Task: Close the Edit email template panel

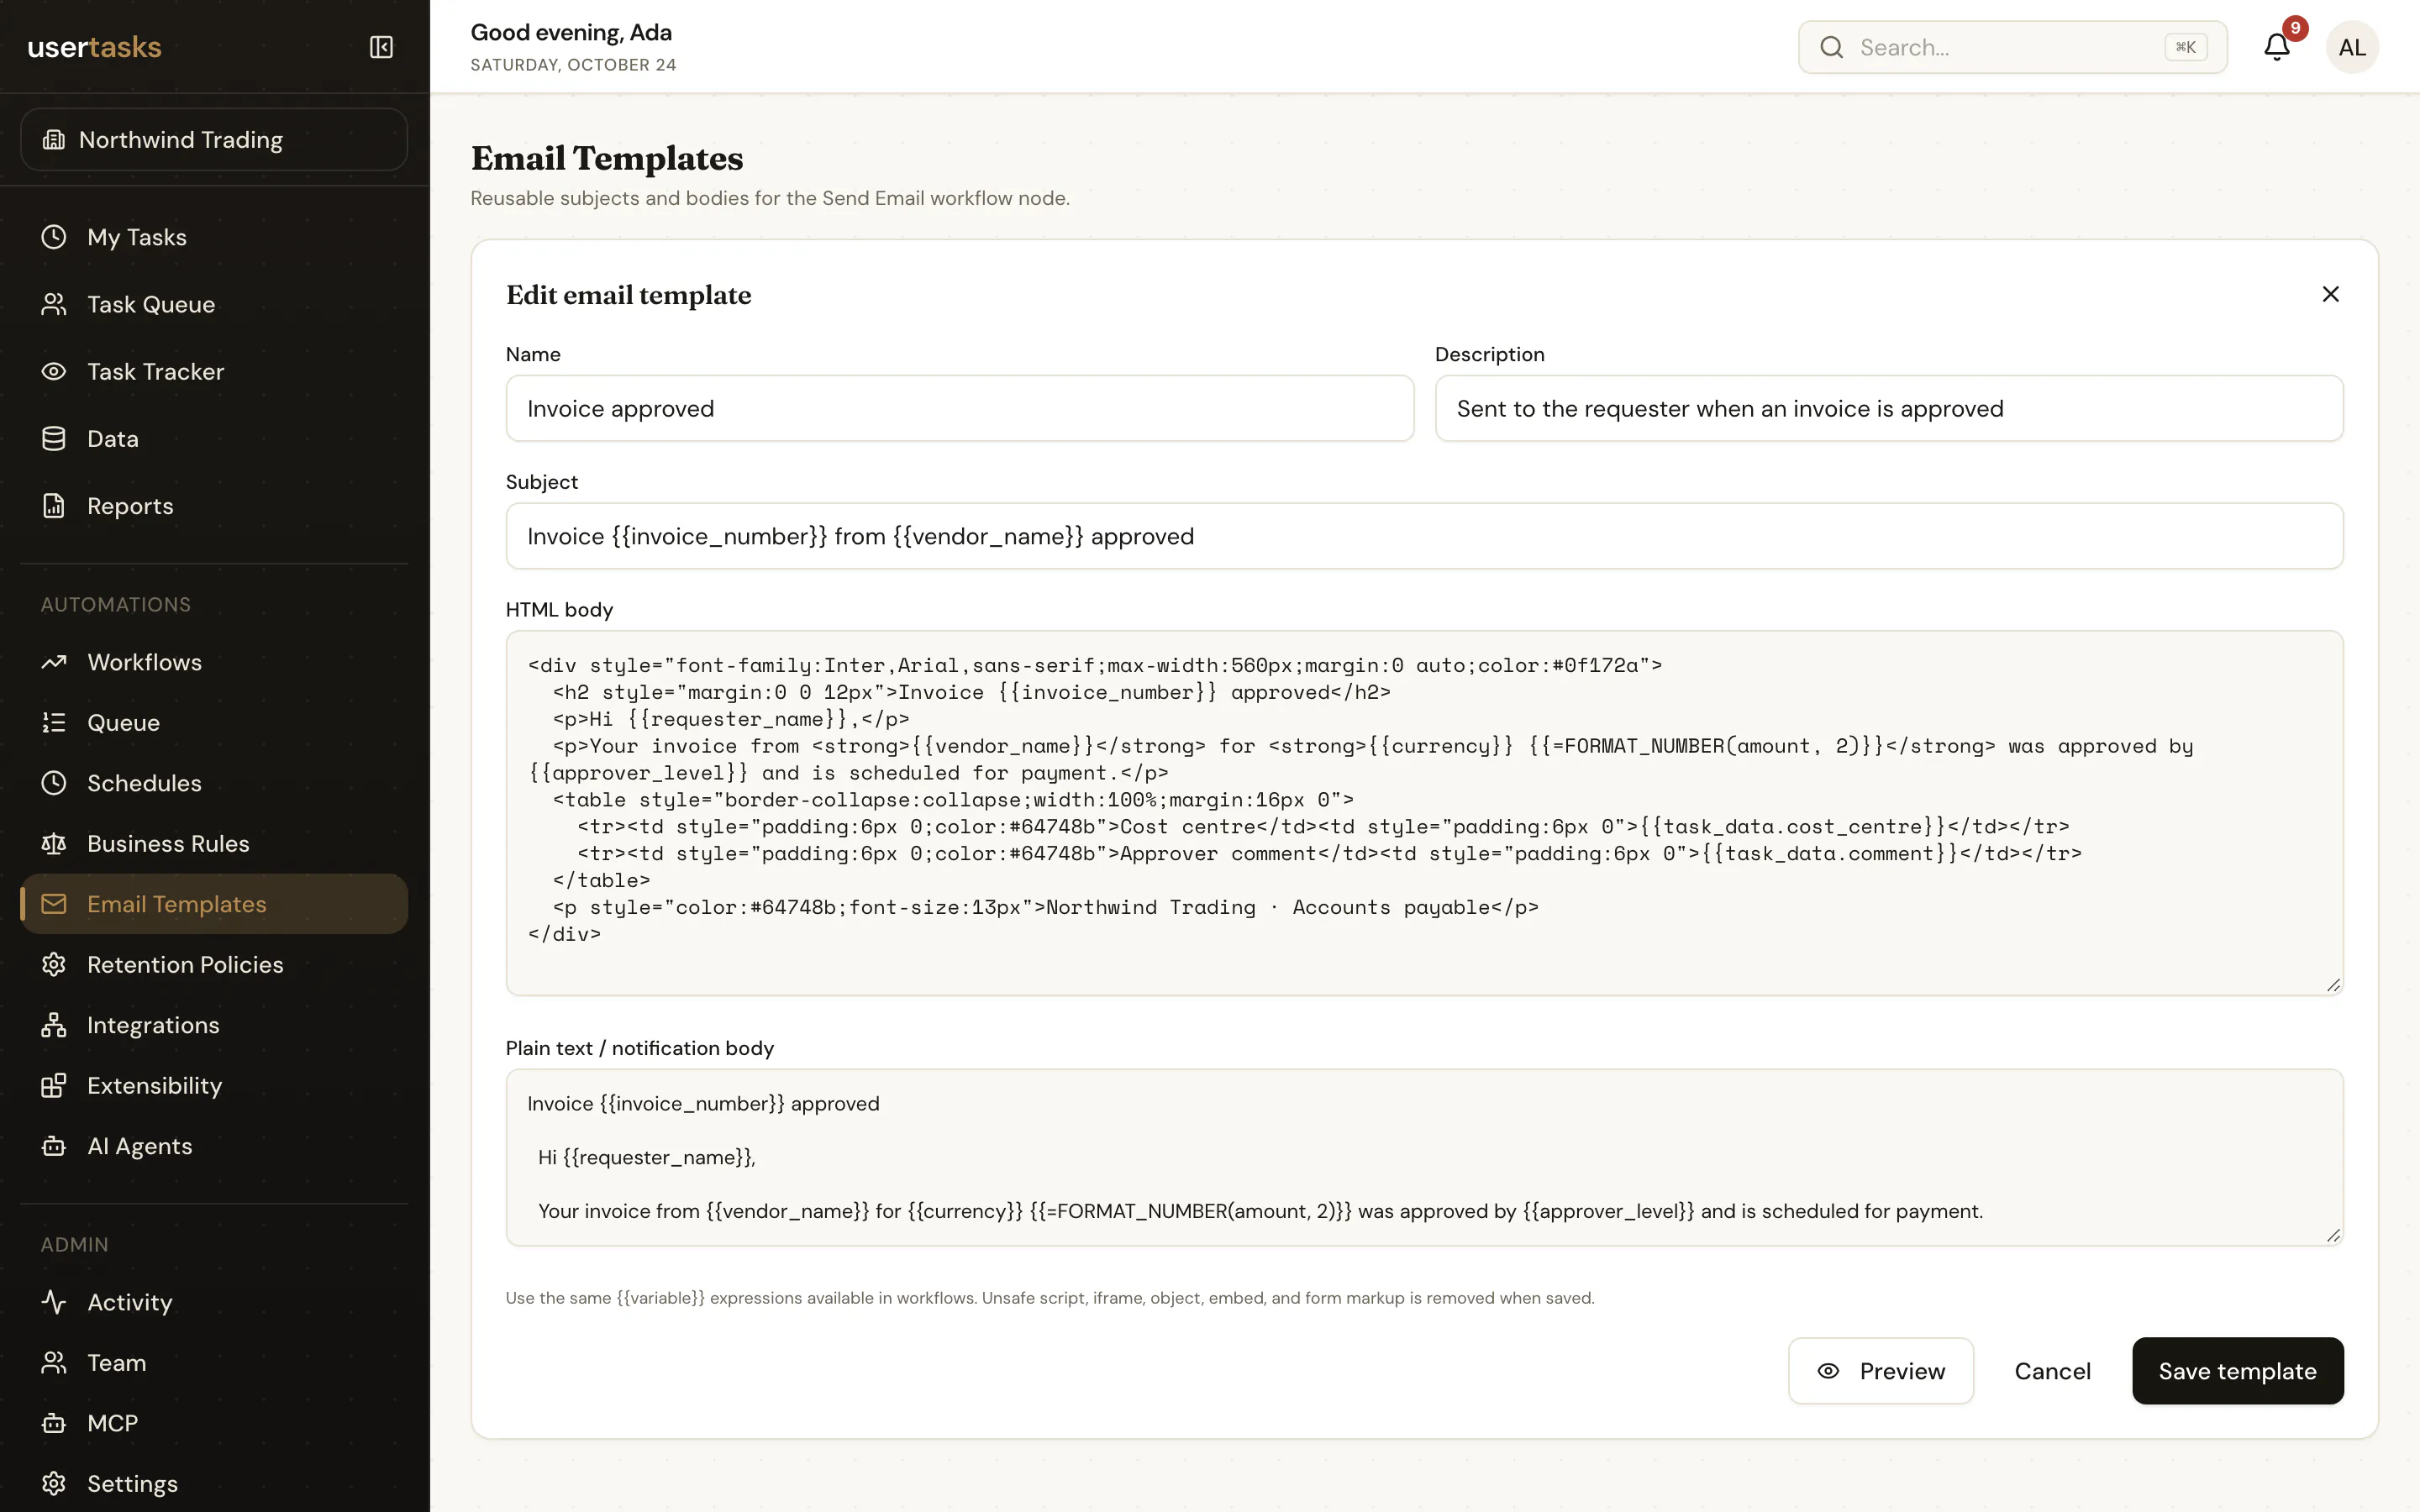Action: 2330,294
